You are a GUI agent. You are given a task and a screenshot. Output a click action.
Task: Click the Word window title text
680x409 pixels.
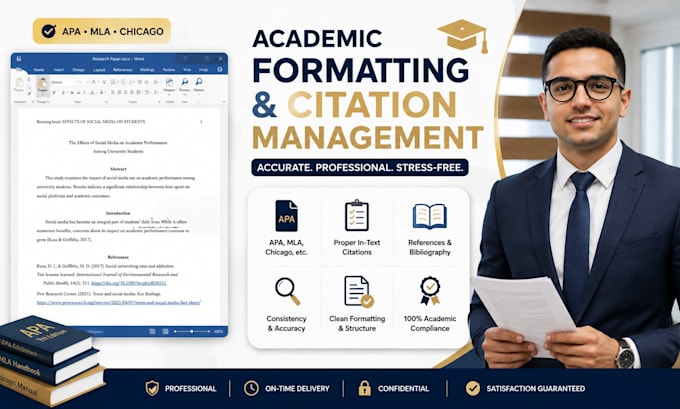[118, 59]
